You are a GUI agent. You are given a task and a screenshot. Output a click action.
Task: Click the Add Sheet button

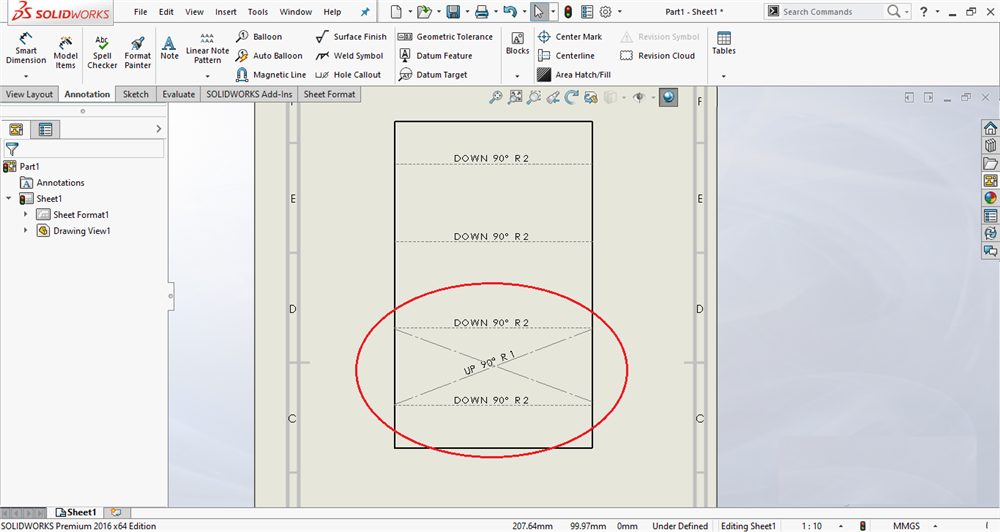(116, 512)
